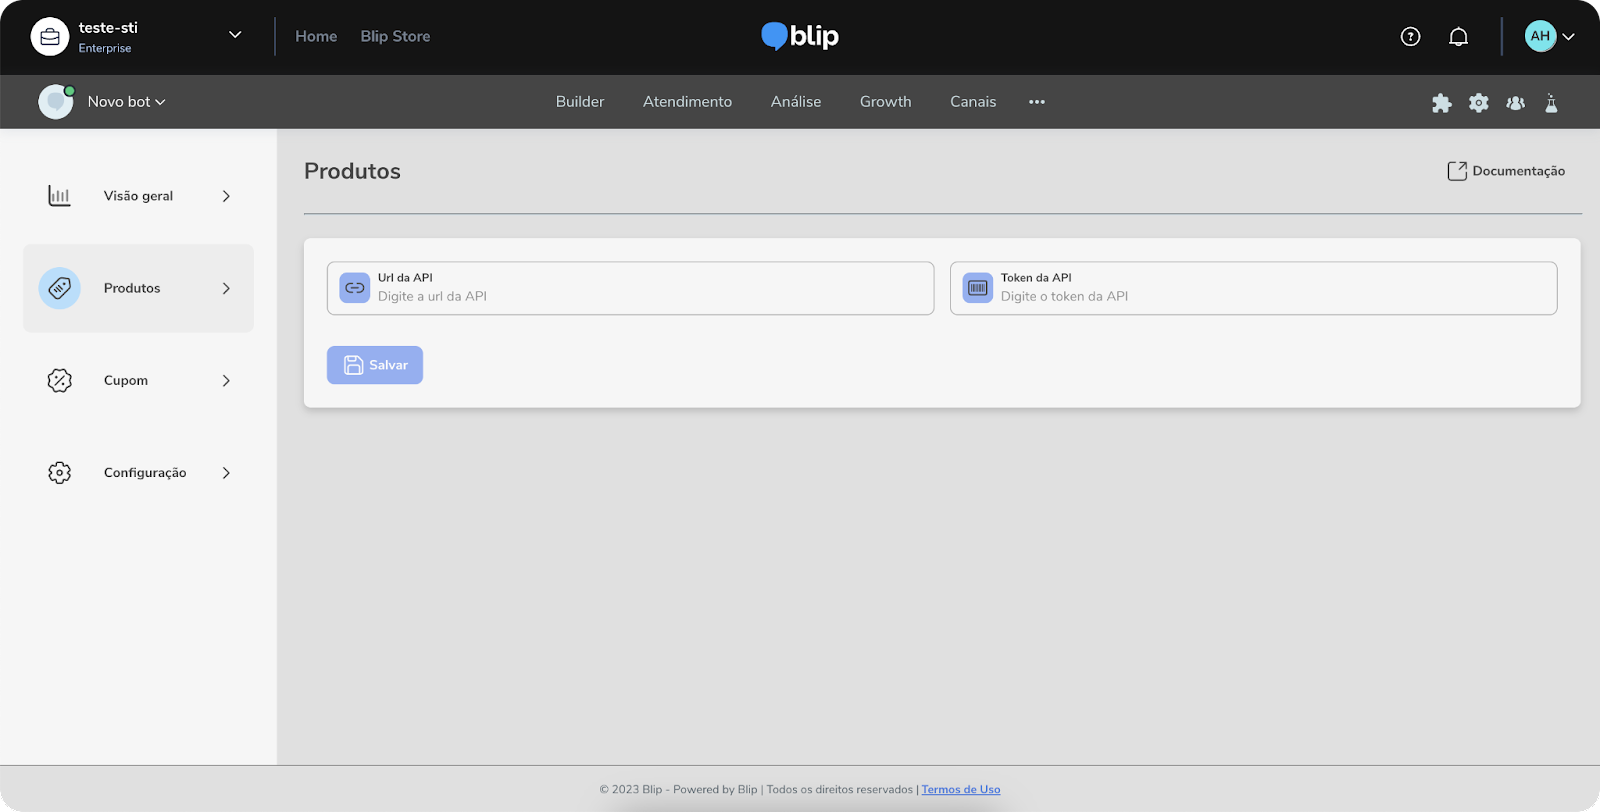Open the Cupom sidebar section
The width and height of the screenshot is (1600, 812).
tap(138, 381)
